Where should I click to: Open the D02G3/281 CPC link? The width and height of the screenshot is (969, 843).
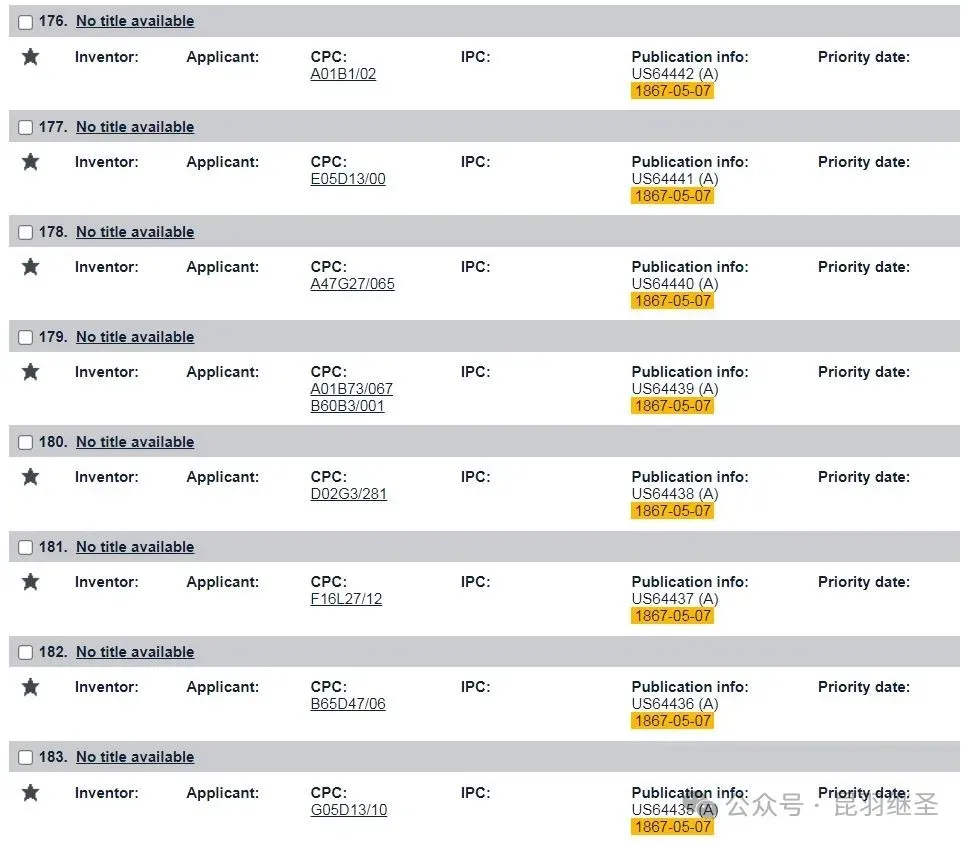pos(348,494)
